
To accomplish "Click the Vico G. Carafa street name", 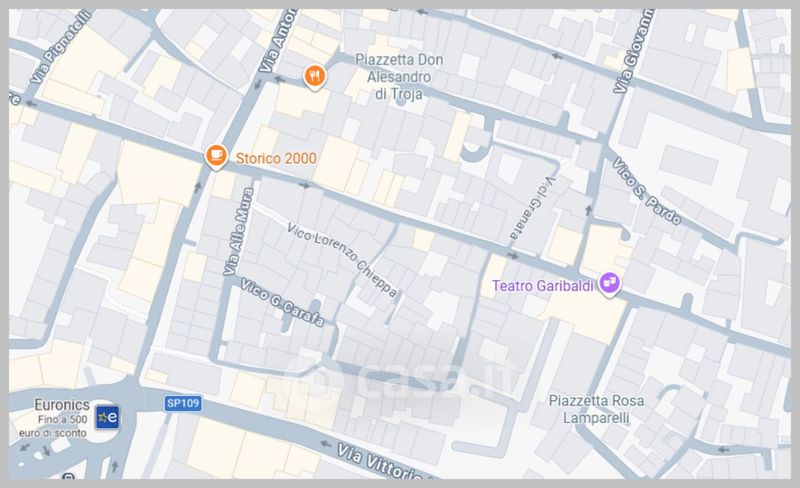I will coord(282,302).
